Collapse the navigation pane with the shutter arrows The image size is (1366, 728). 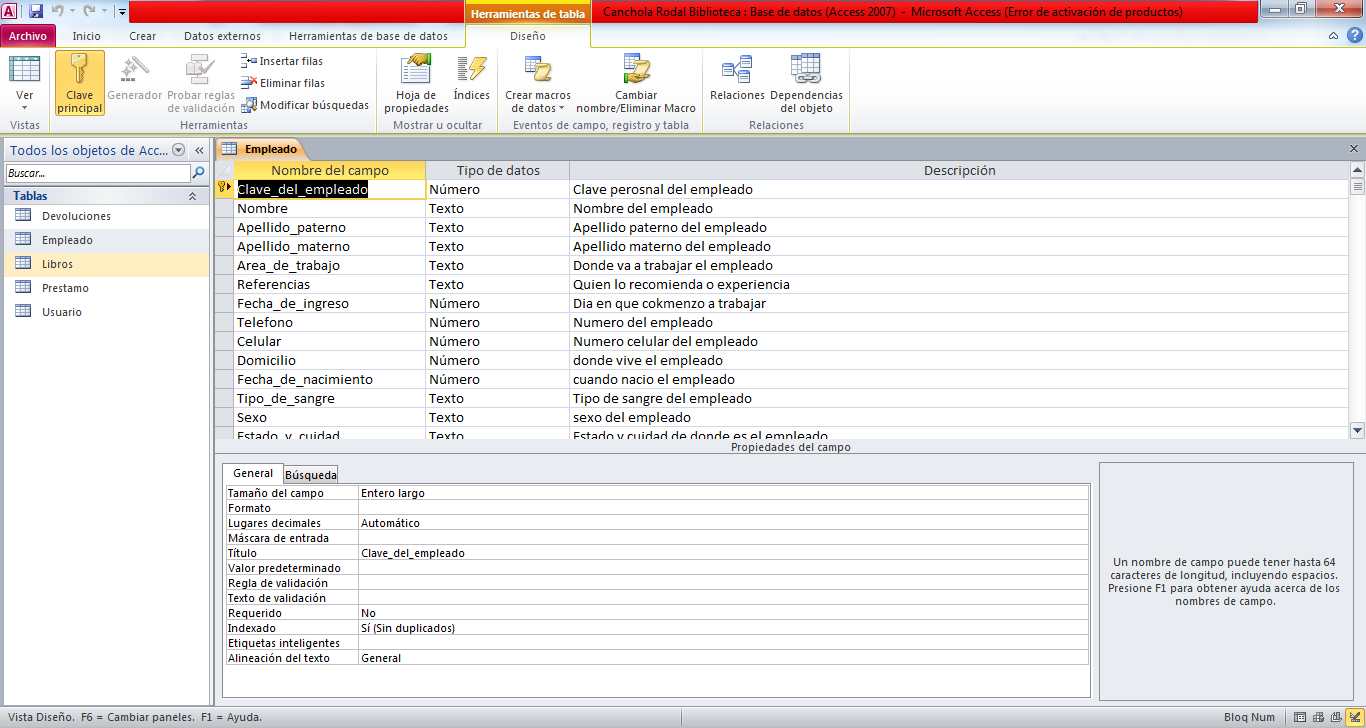(199, 150)
